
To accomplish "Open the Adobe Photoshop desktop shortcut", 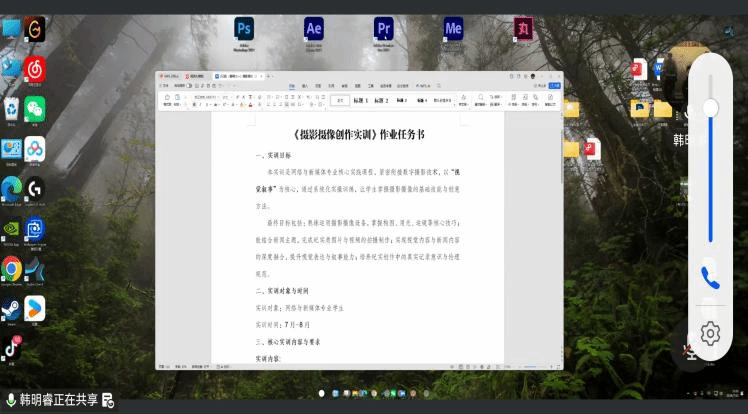I will (x=244, y=29).
